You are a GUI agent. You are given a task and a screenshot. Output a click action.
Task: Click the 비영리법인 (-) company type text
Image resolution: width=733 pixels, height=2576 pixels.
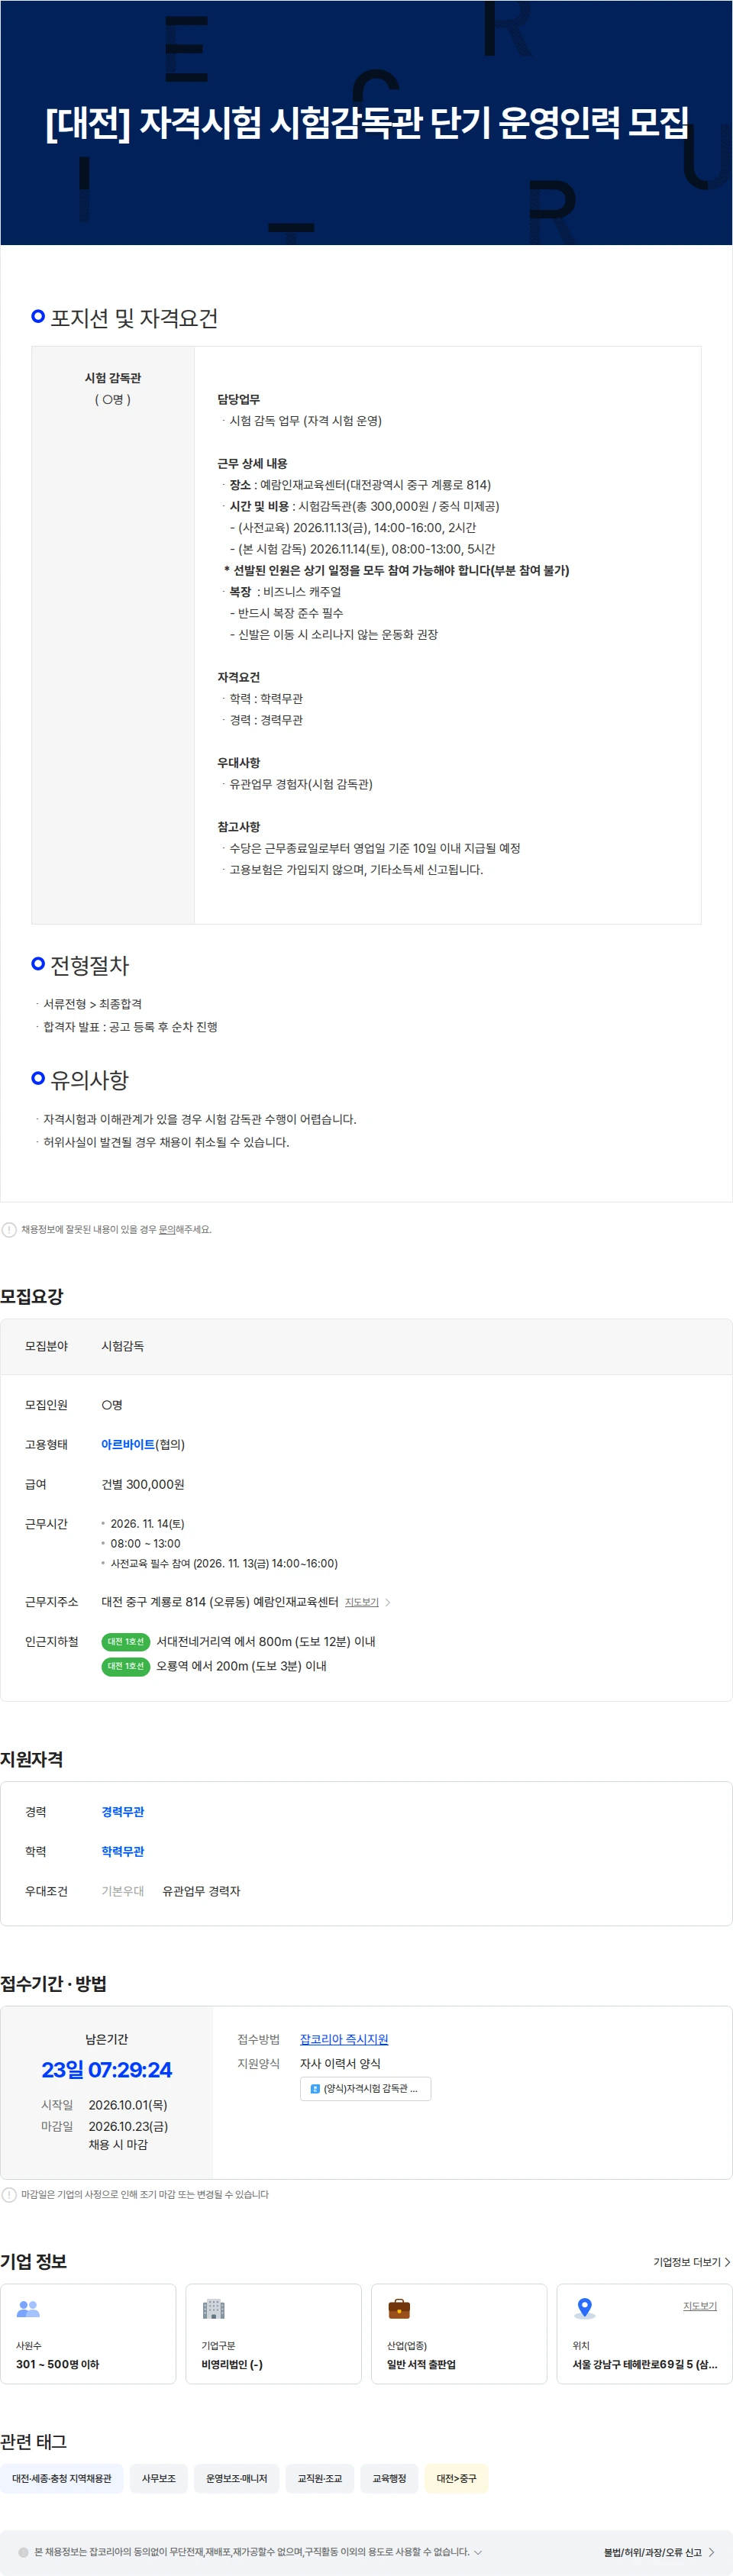point(232,2365)
